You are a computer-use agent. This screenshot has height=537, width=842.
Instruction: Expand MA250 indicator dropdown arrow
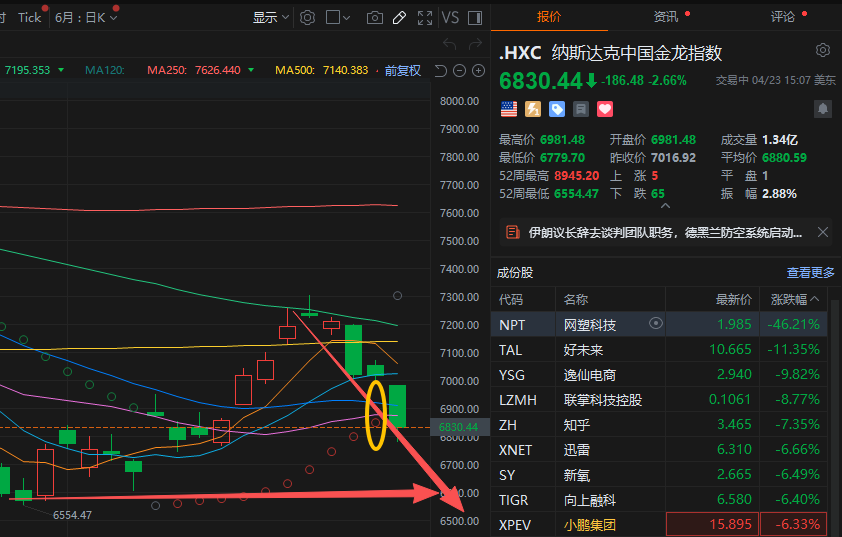(251, 70)
